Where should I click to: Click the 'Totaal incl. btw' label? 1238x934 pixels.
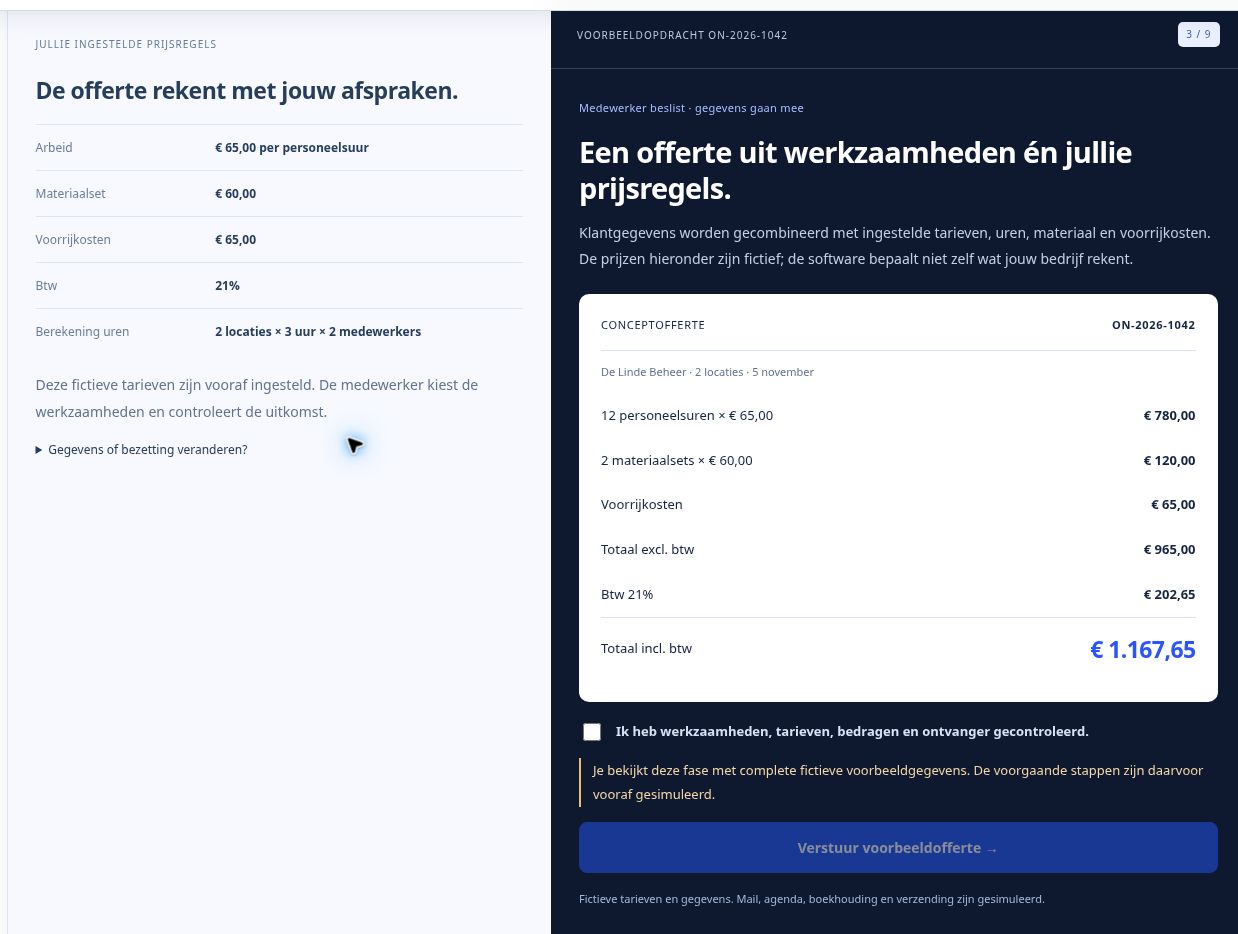647,649
